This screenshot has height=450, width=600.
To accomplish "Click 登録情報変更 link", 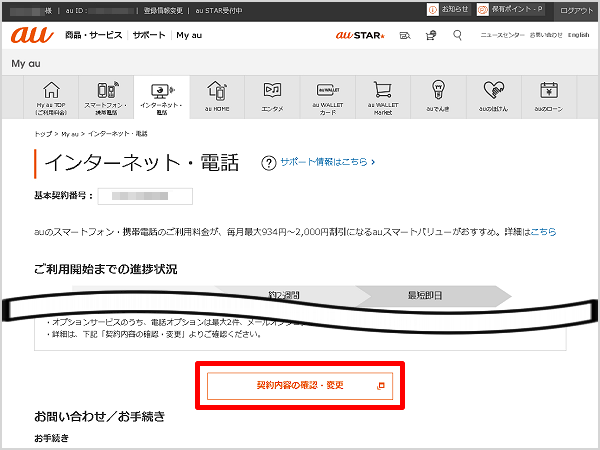I will pyautogui.click(x=163, y=11).
